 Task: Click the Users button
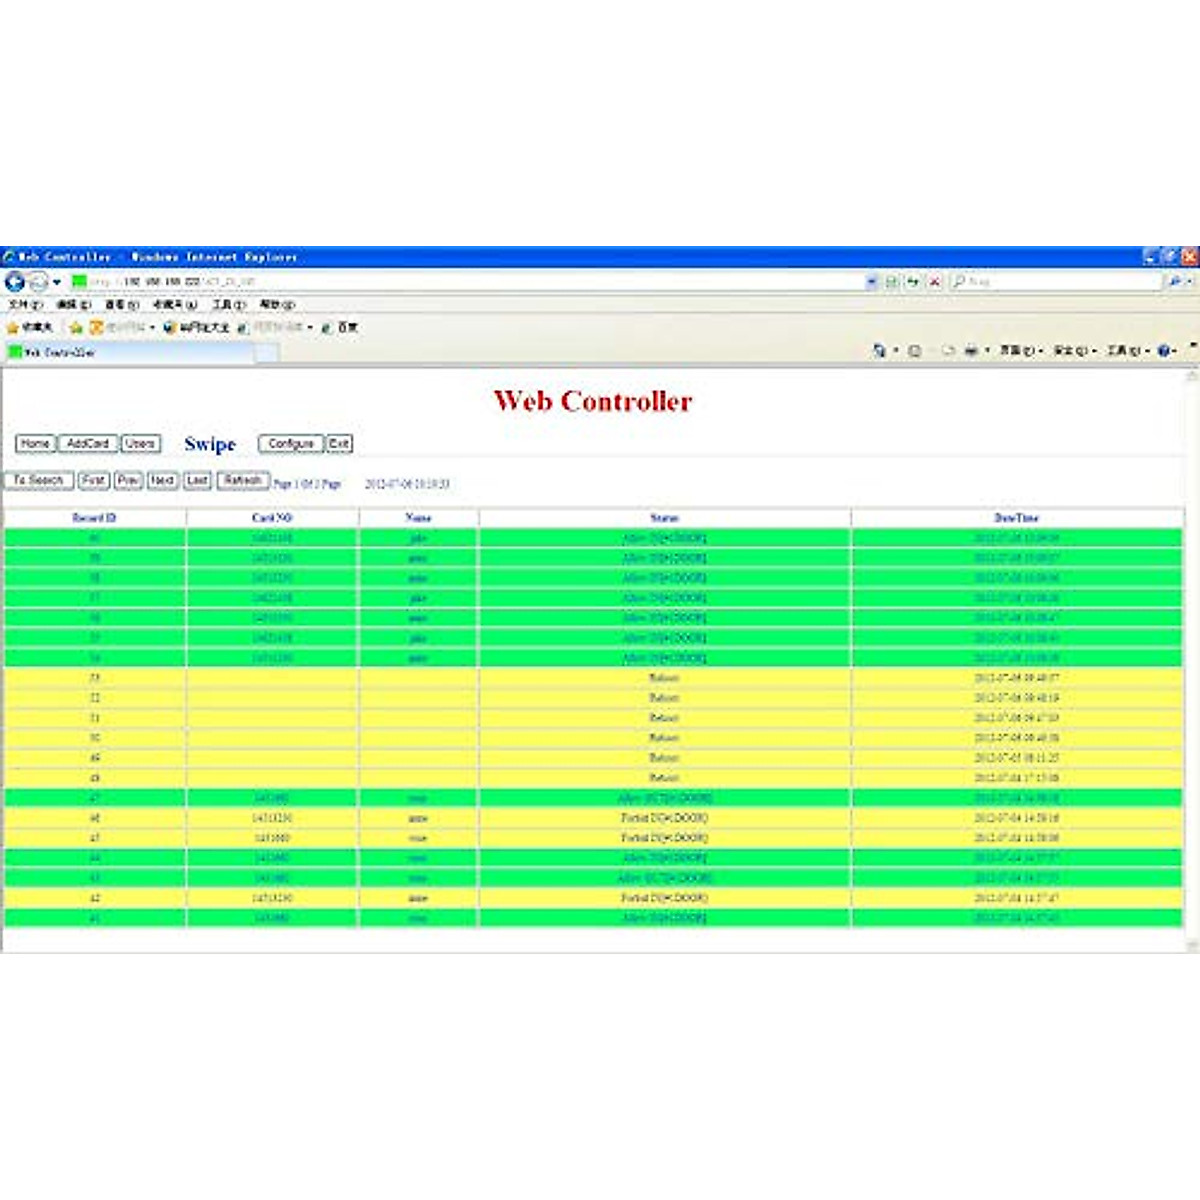140,443
